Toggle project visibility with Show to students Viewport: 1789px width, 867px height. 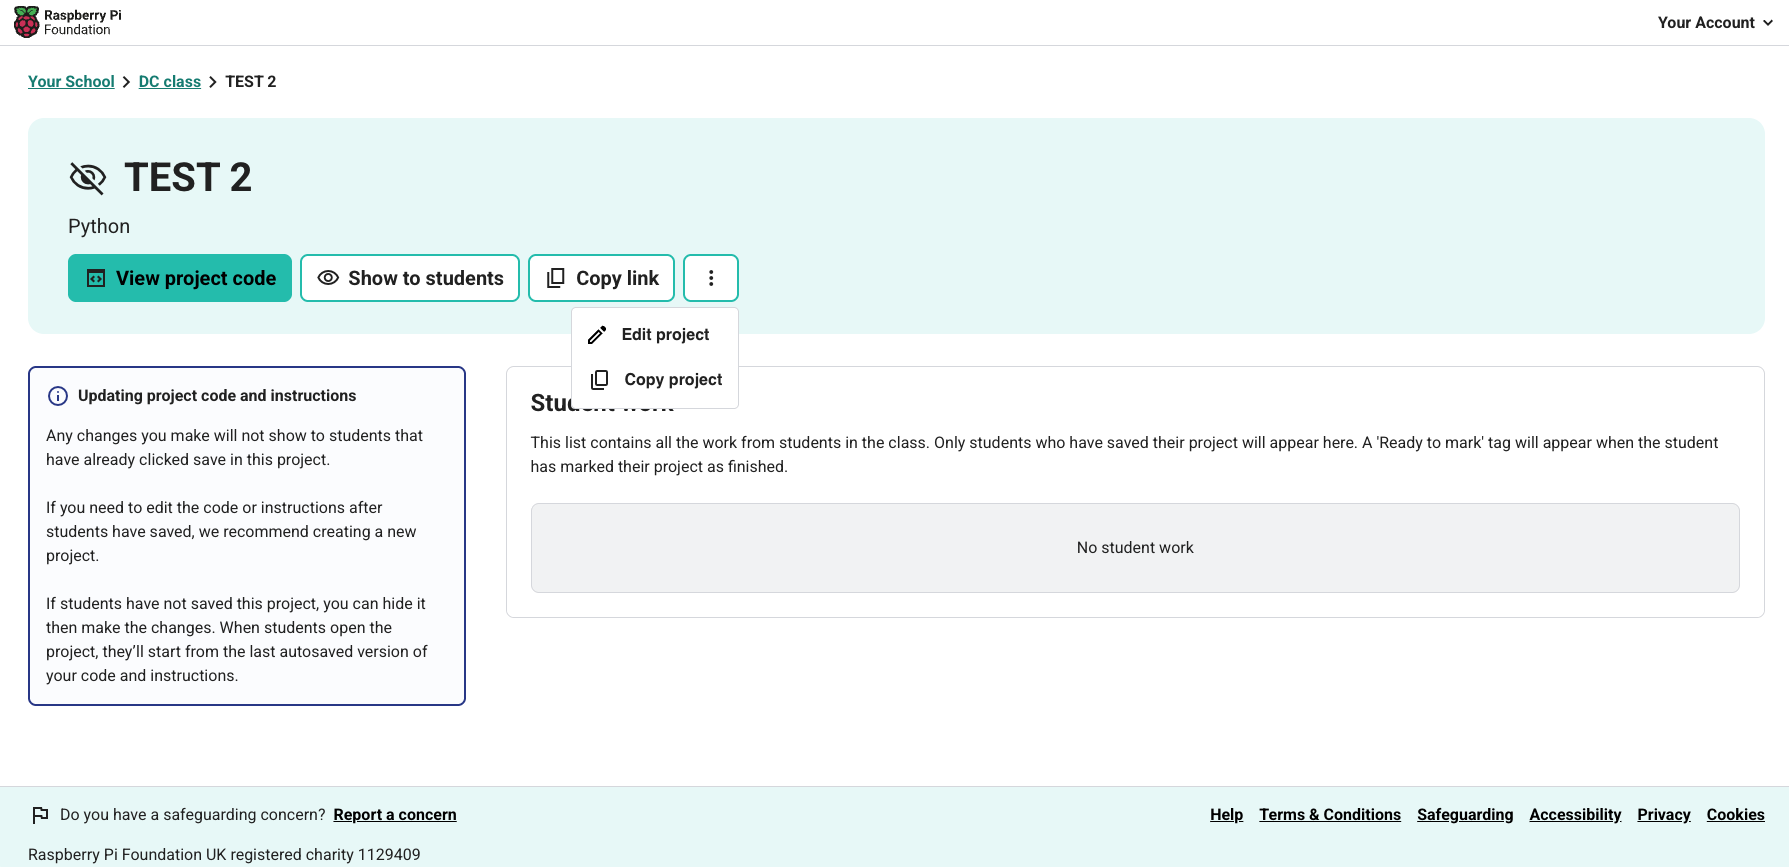410,278
